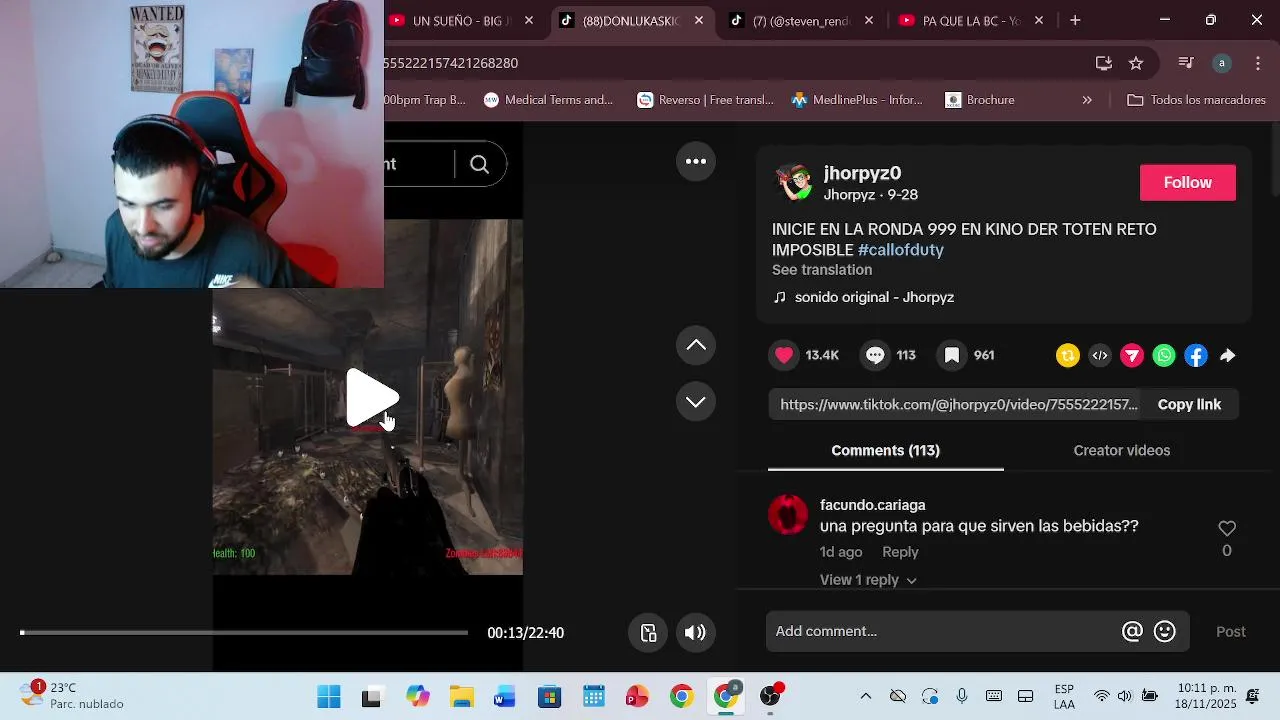Open jhorpyz0's avatar picture

[x=794, y=183]
